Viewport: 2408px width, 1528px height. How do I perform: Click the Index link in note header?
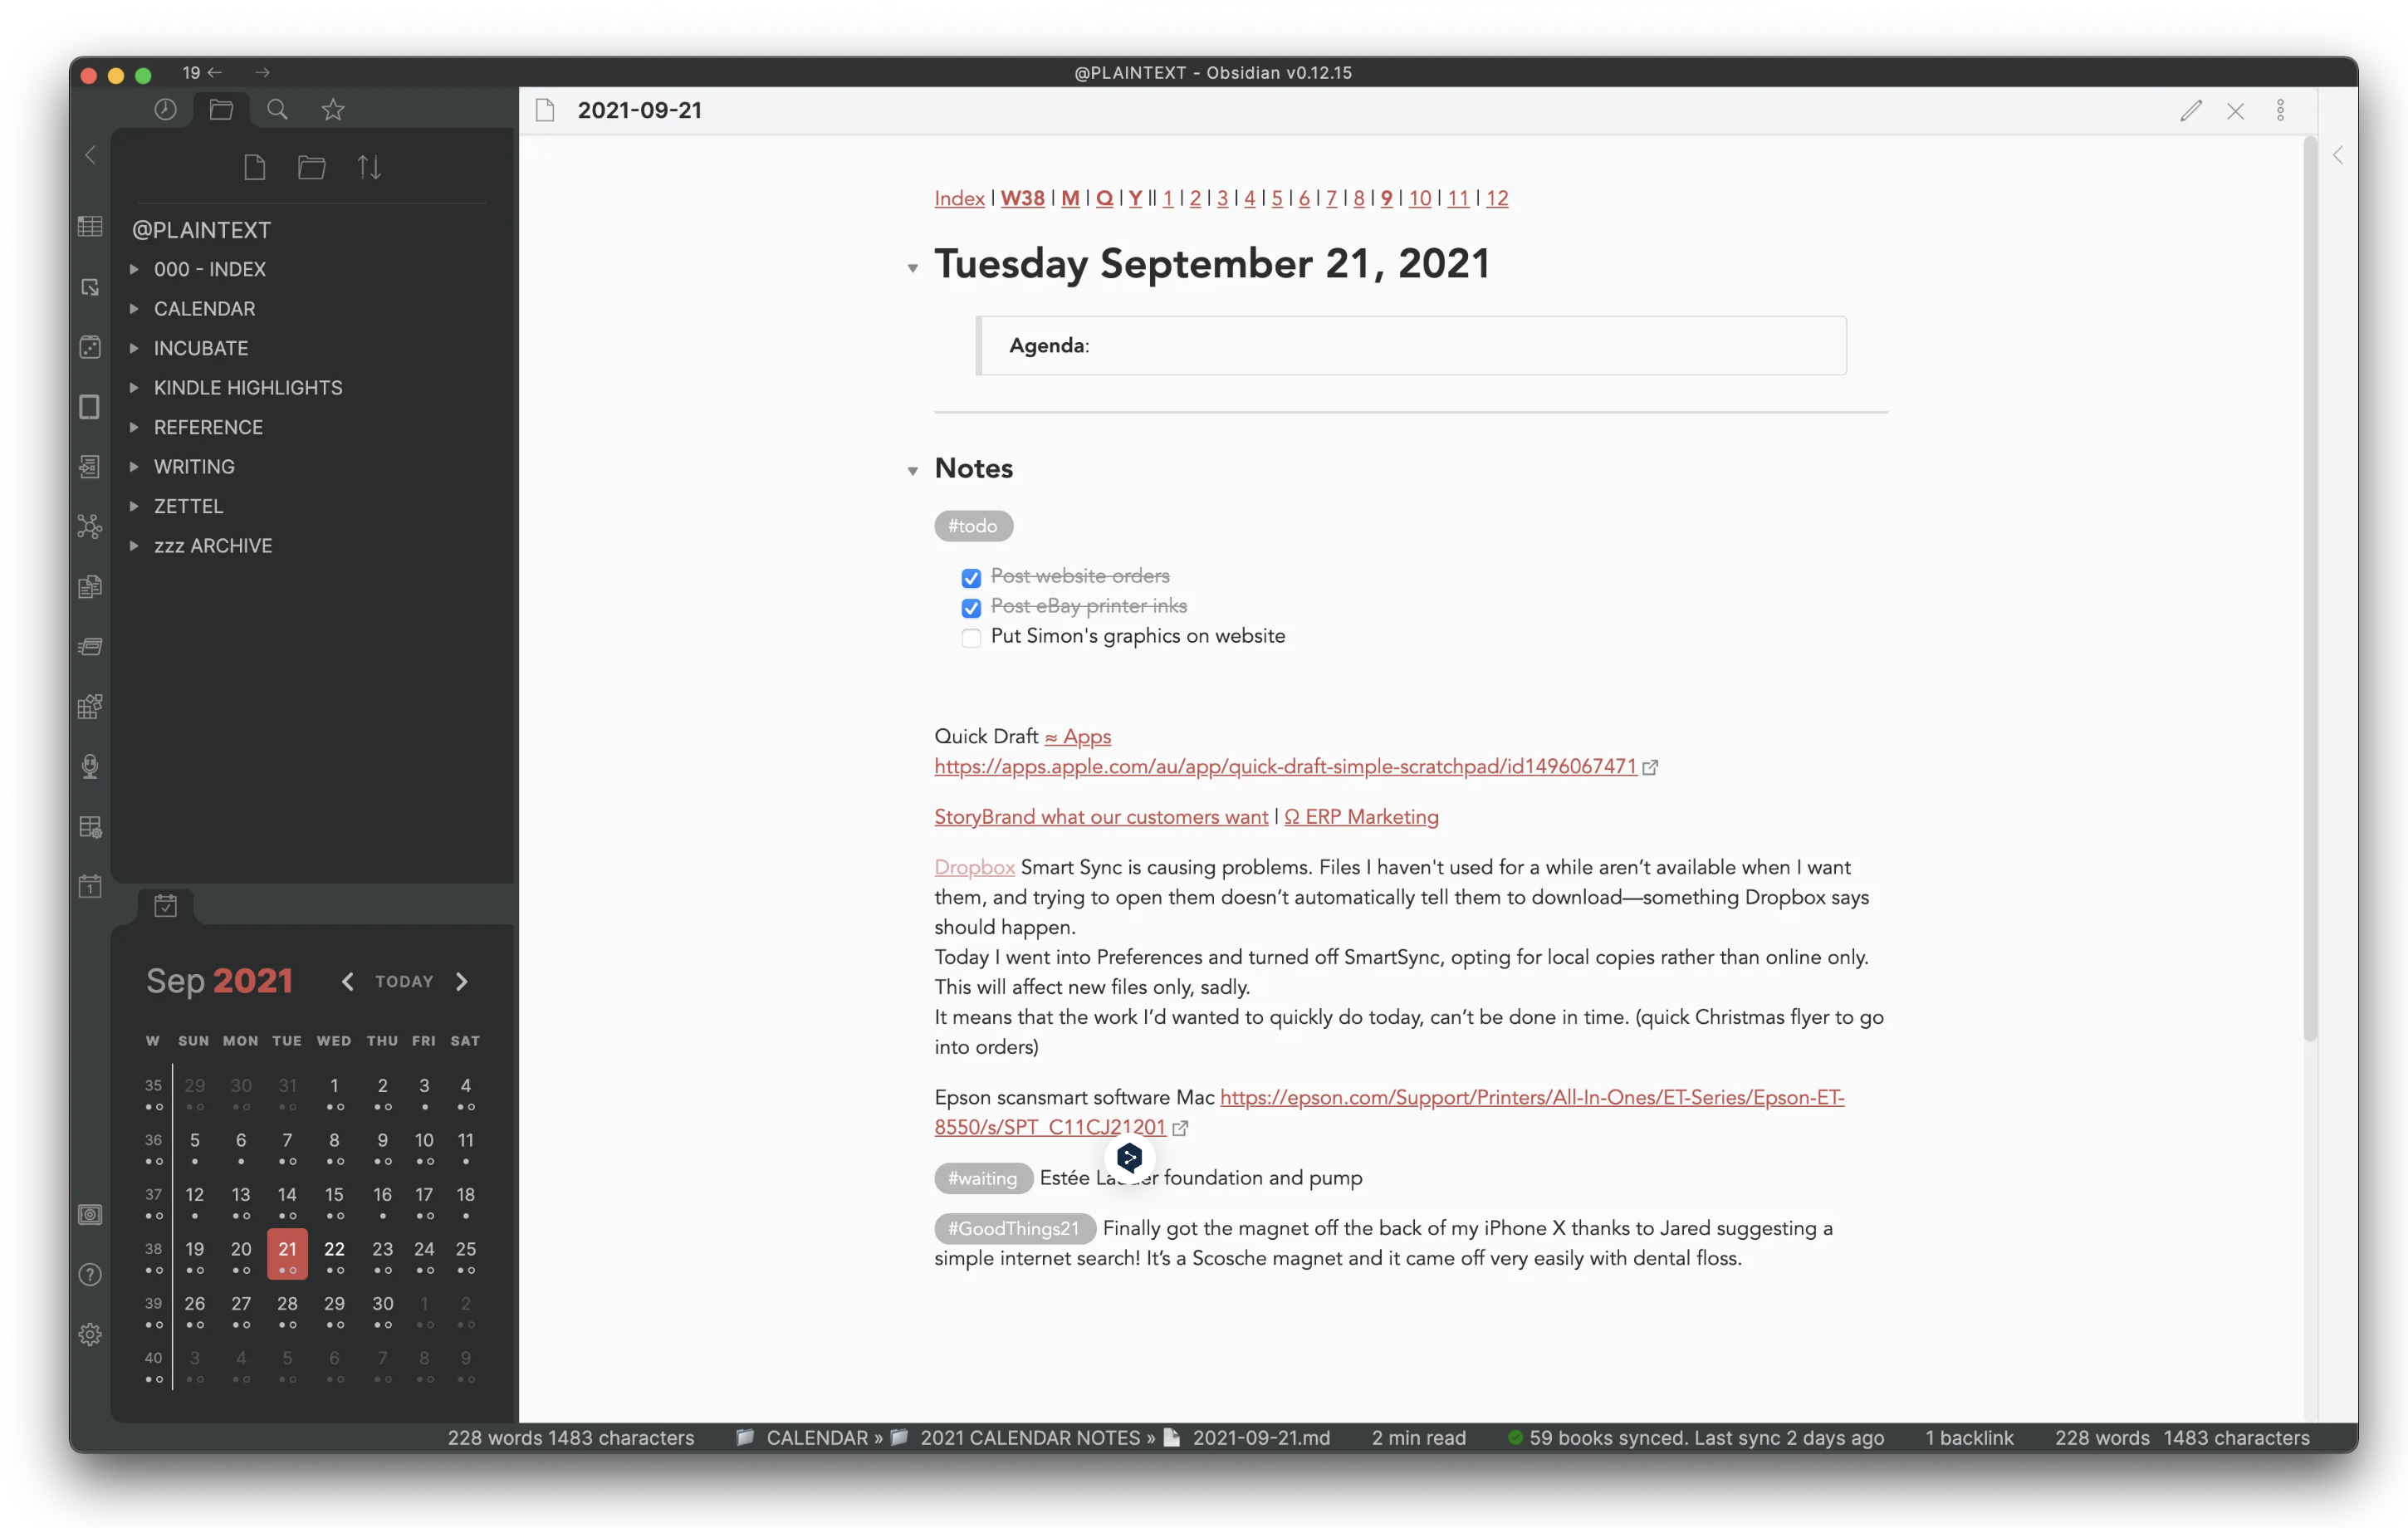pos(958,197)
